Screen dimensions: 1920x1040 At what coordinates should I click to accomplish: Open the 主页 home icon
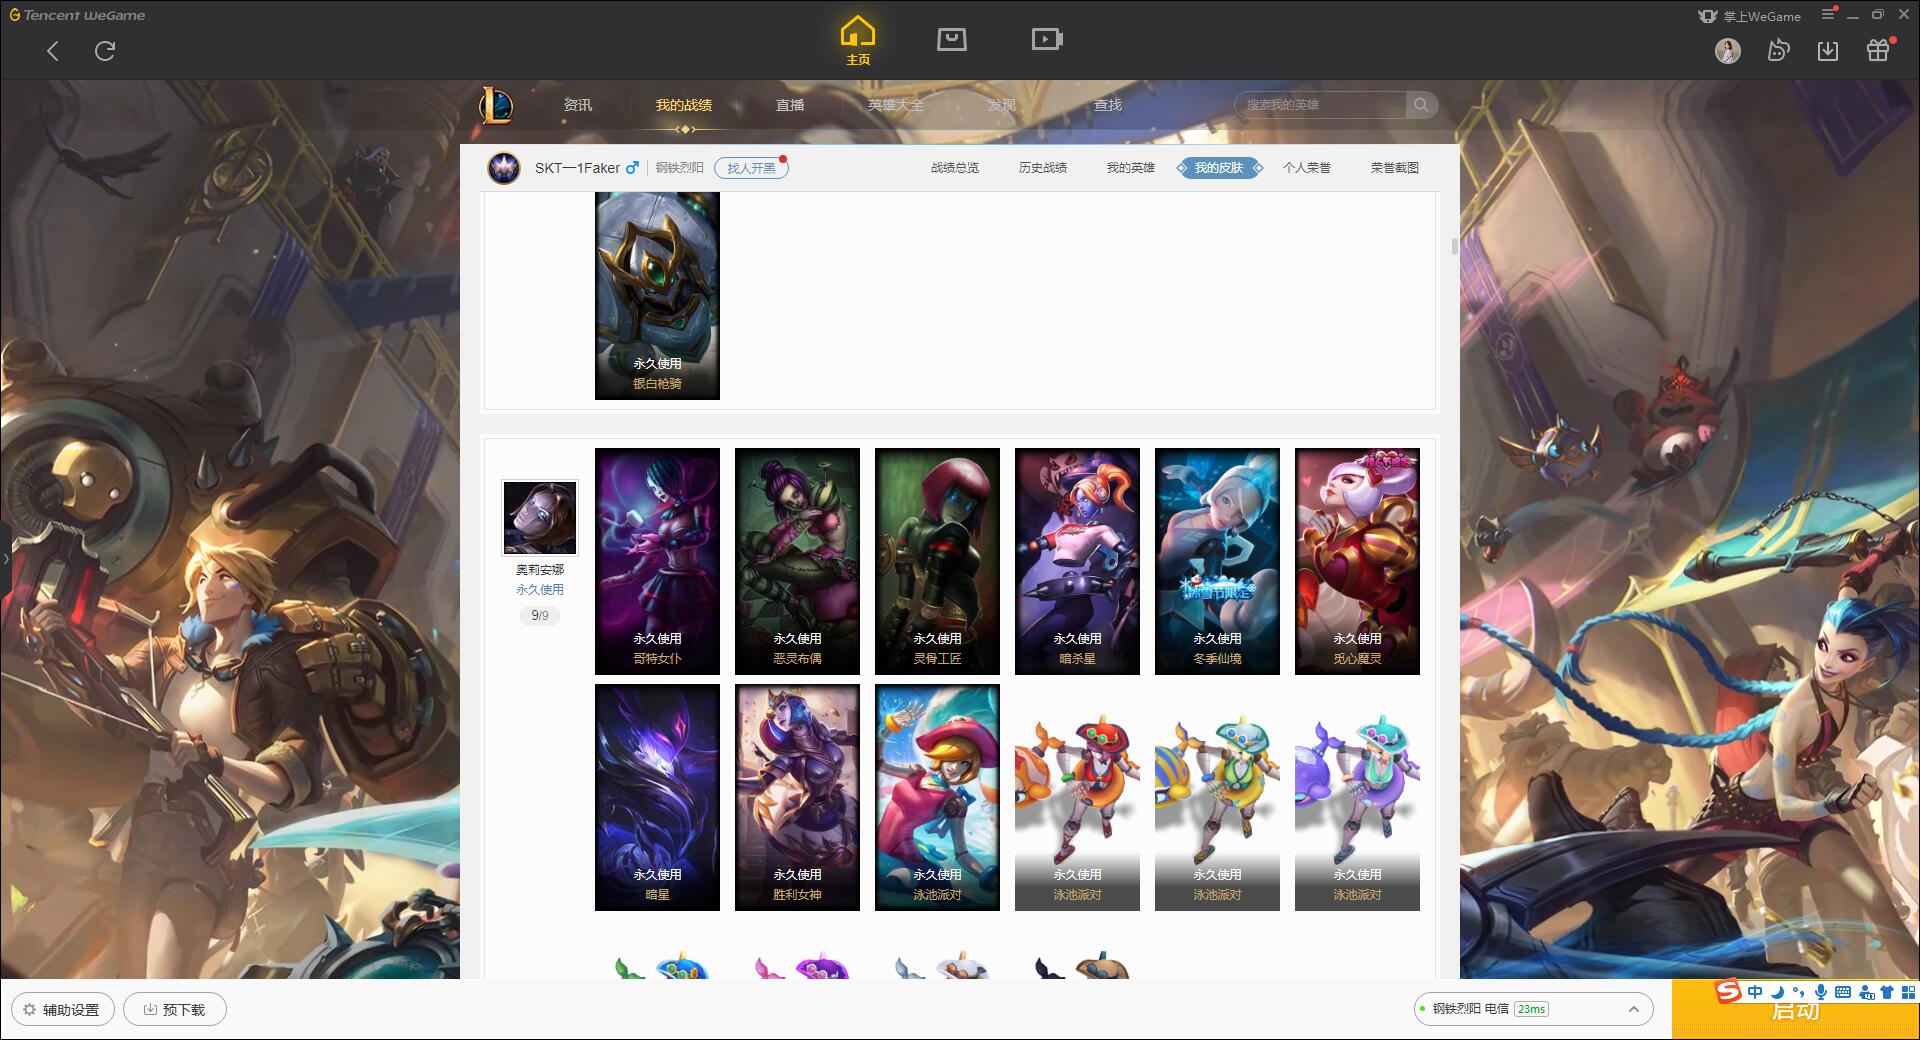[x=858, y=41]
